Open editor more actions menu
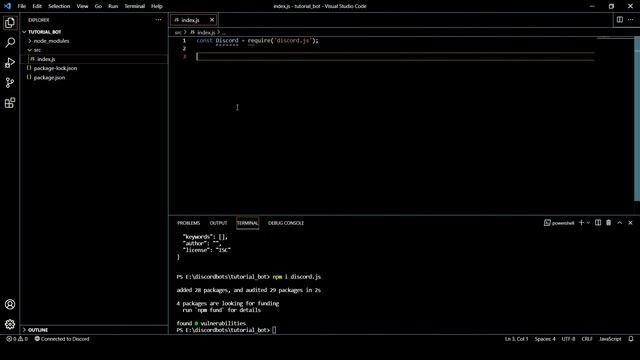 click(x=631, y=20)
